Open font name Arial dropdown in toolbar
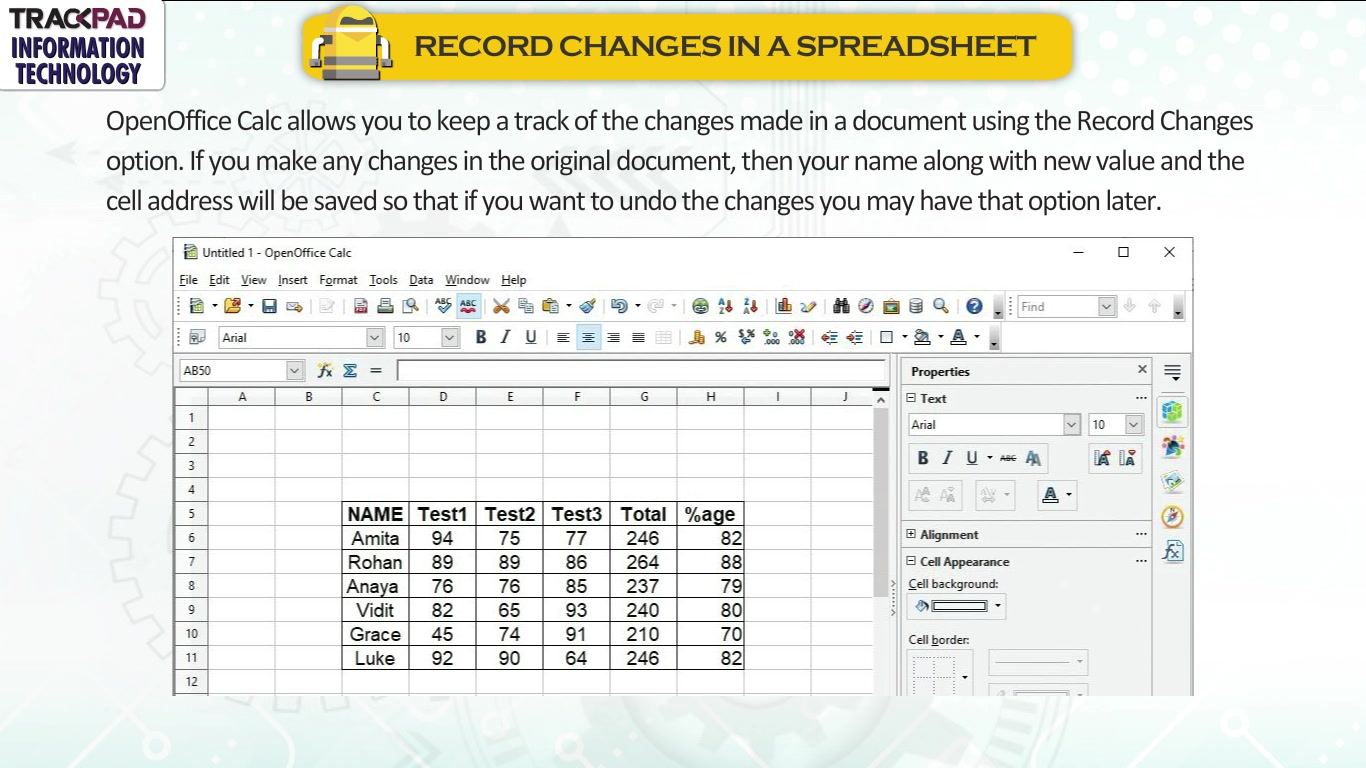Image resolution: width=1366 pixels, height=768 pixels. tap(375, 338)
